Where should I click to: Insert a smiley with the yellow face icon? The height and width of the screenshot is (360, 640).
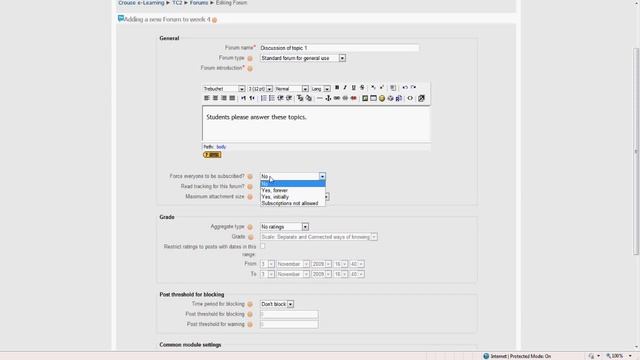pyautogui.click(x=382, y=98)
